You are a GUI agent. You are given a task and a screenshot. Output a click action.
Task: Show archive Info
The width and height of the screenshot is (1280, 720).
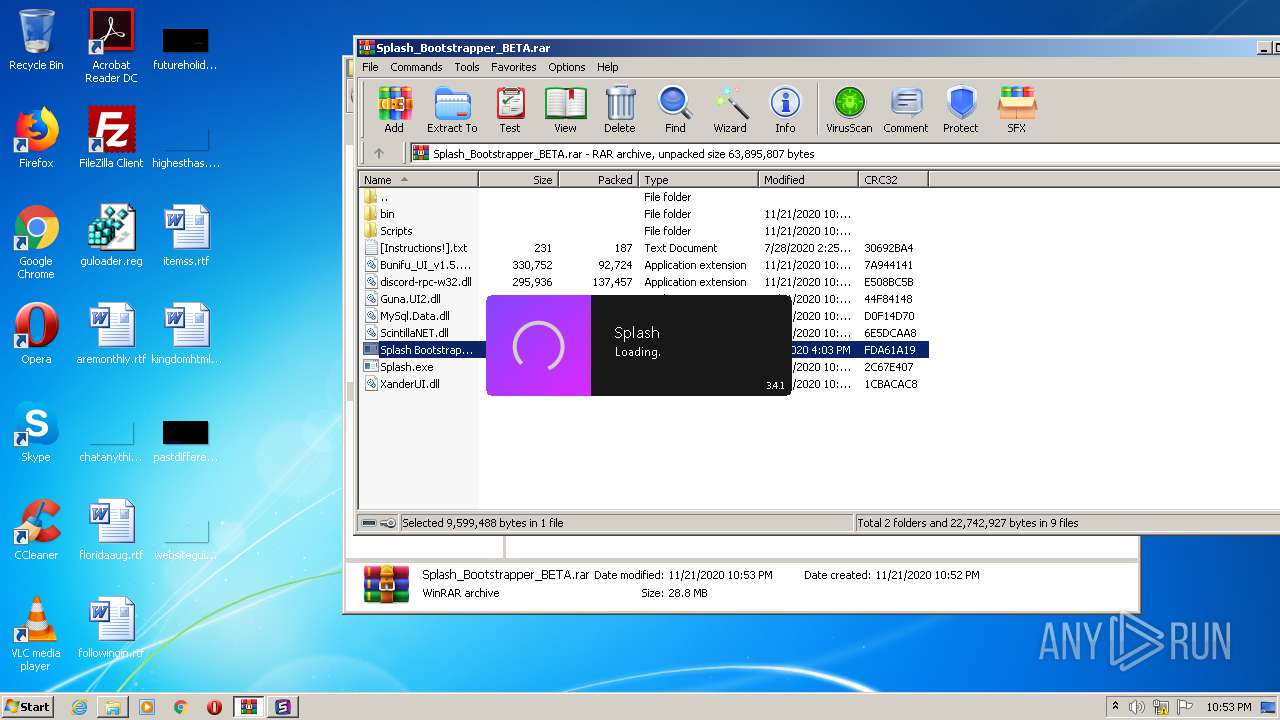pos(785,109)
